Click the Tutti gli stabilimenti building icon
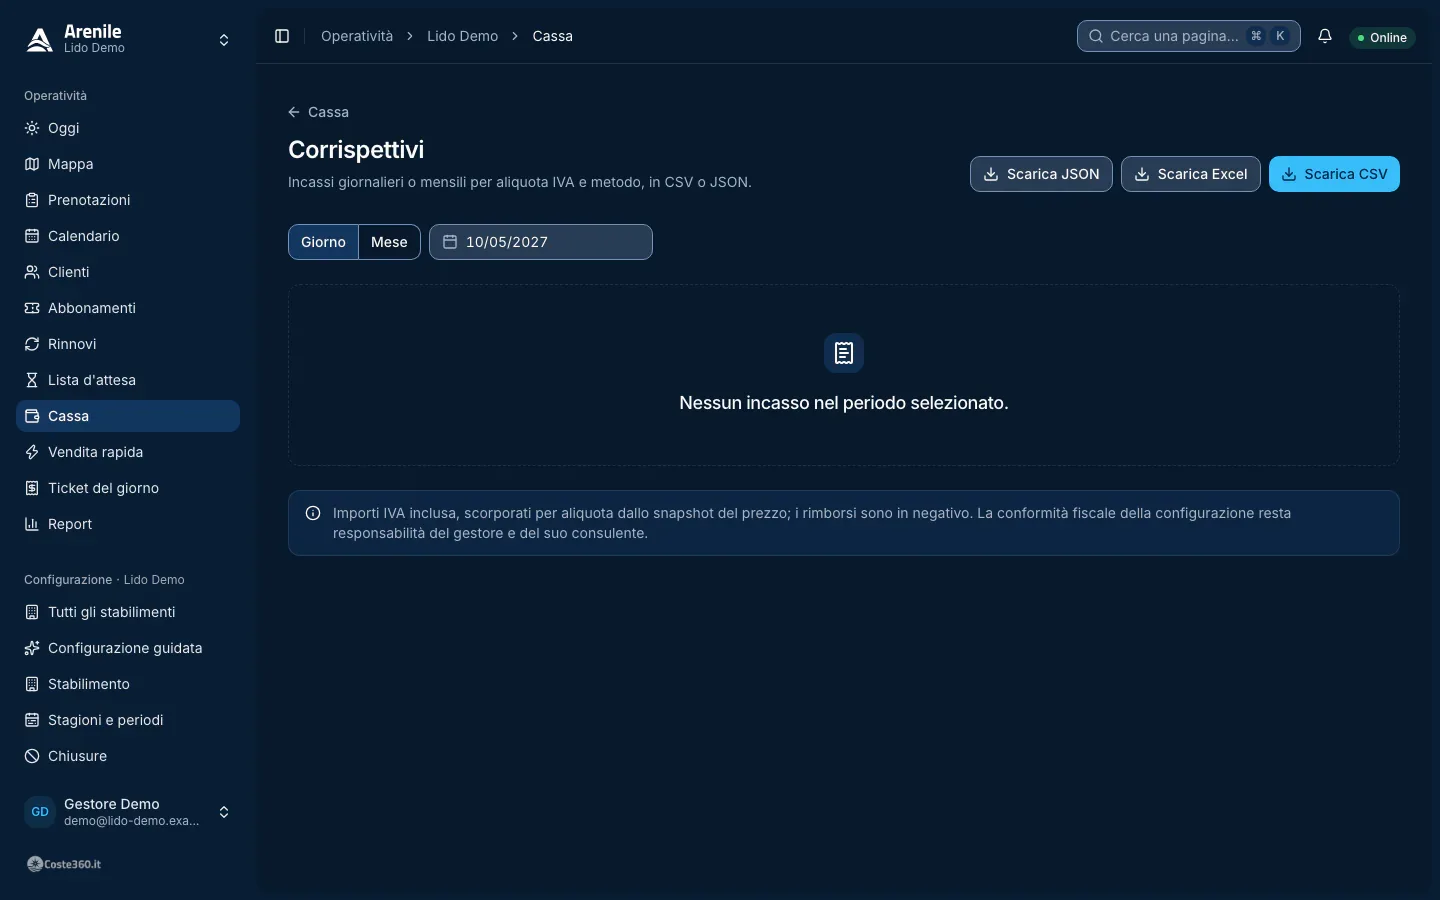Screen dimensions: 1440x900 (x=32, y=612)
